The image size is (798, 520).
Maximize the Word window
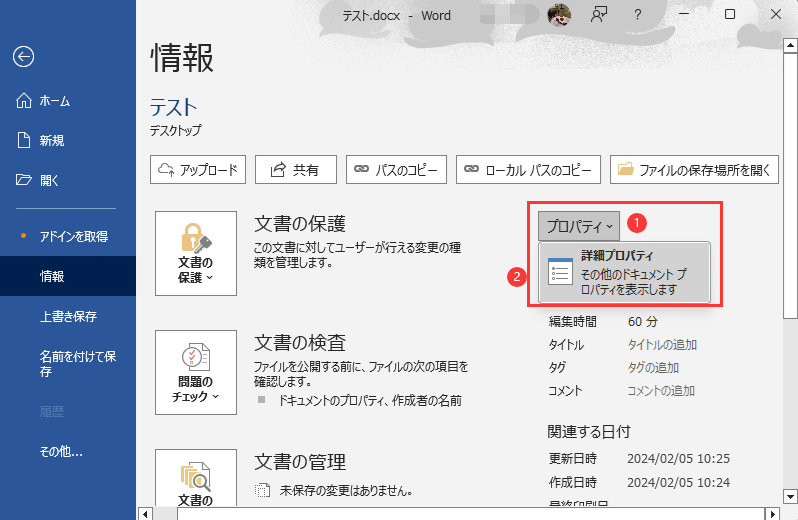click(x=730, y=14)
